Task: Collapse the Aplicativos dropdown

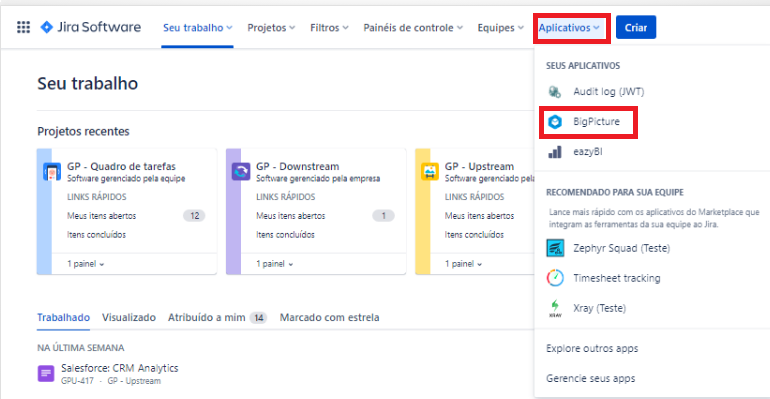Action: click(x=570, y=27)
